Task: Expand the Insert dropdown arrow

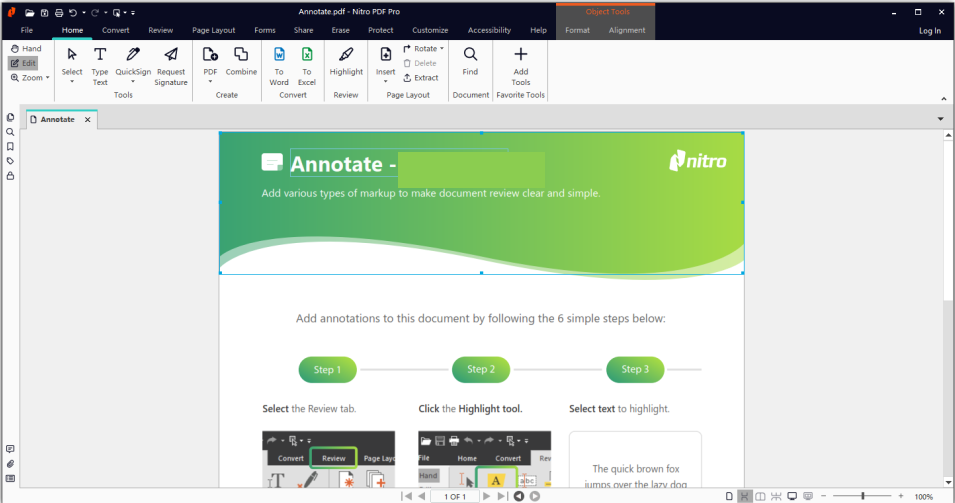Action: [386, 82]
